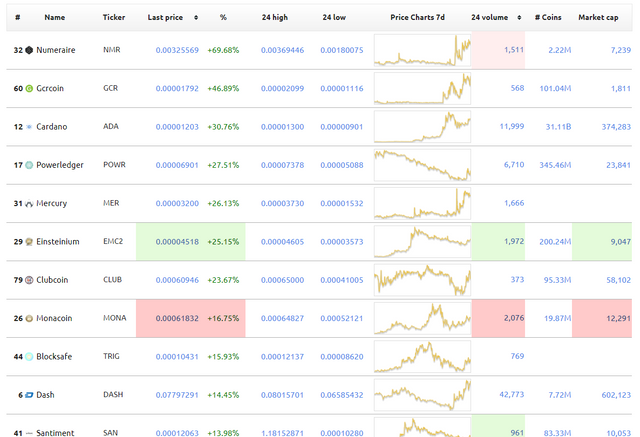Click Santiment 24 high 1.18152871
This screenshot has width=640, height=437.
point(282,433)
